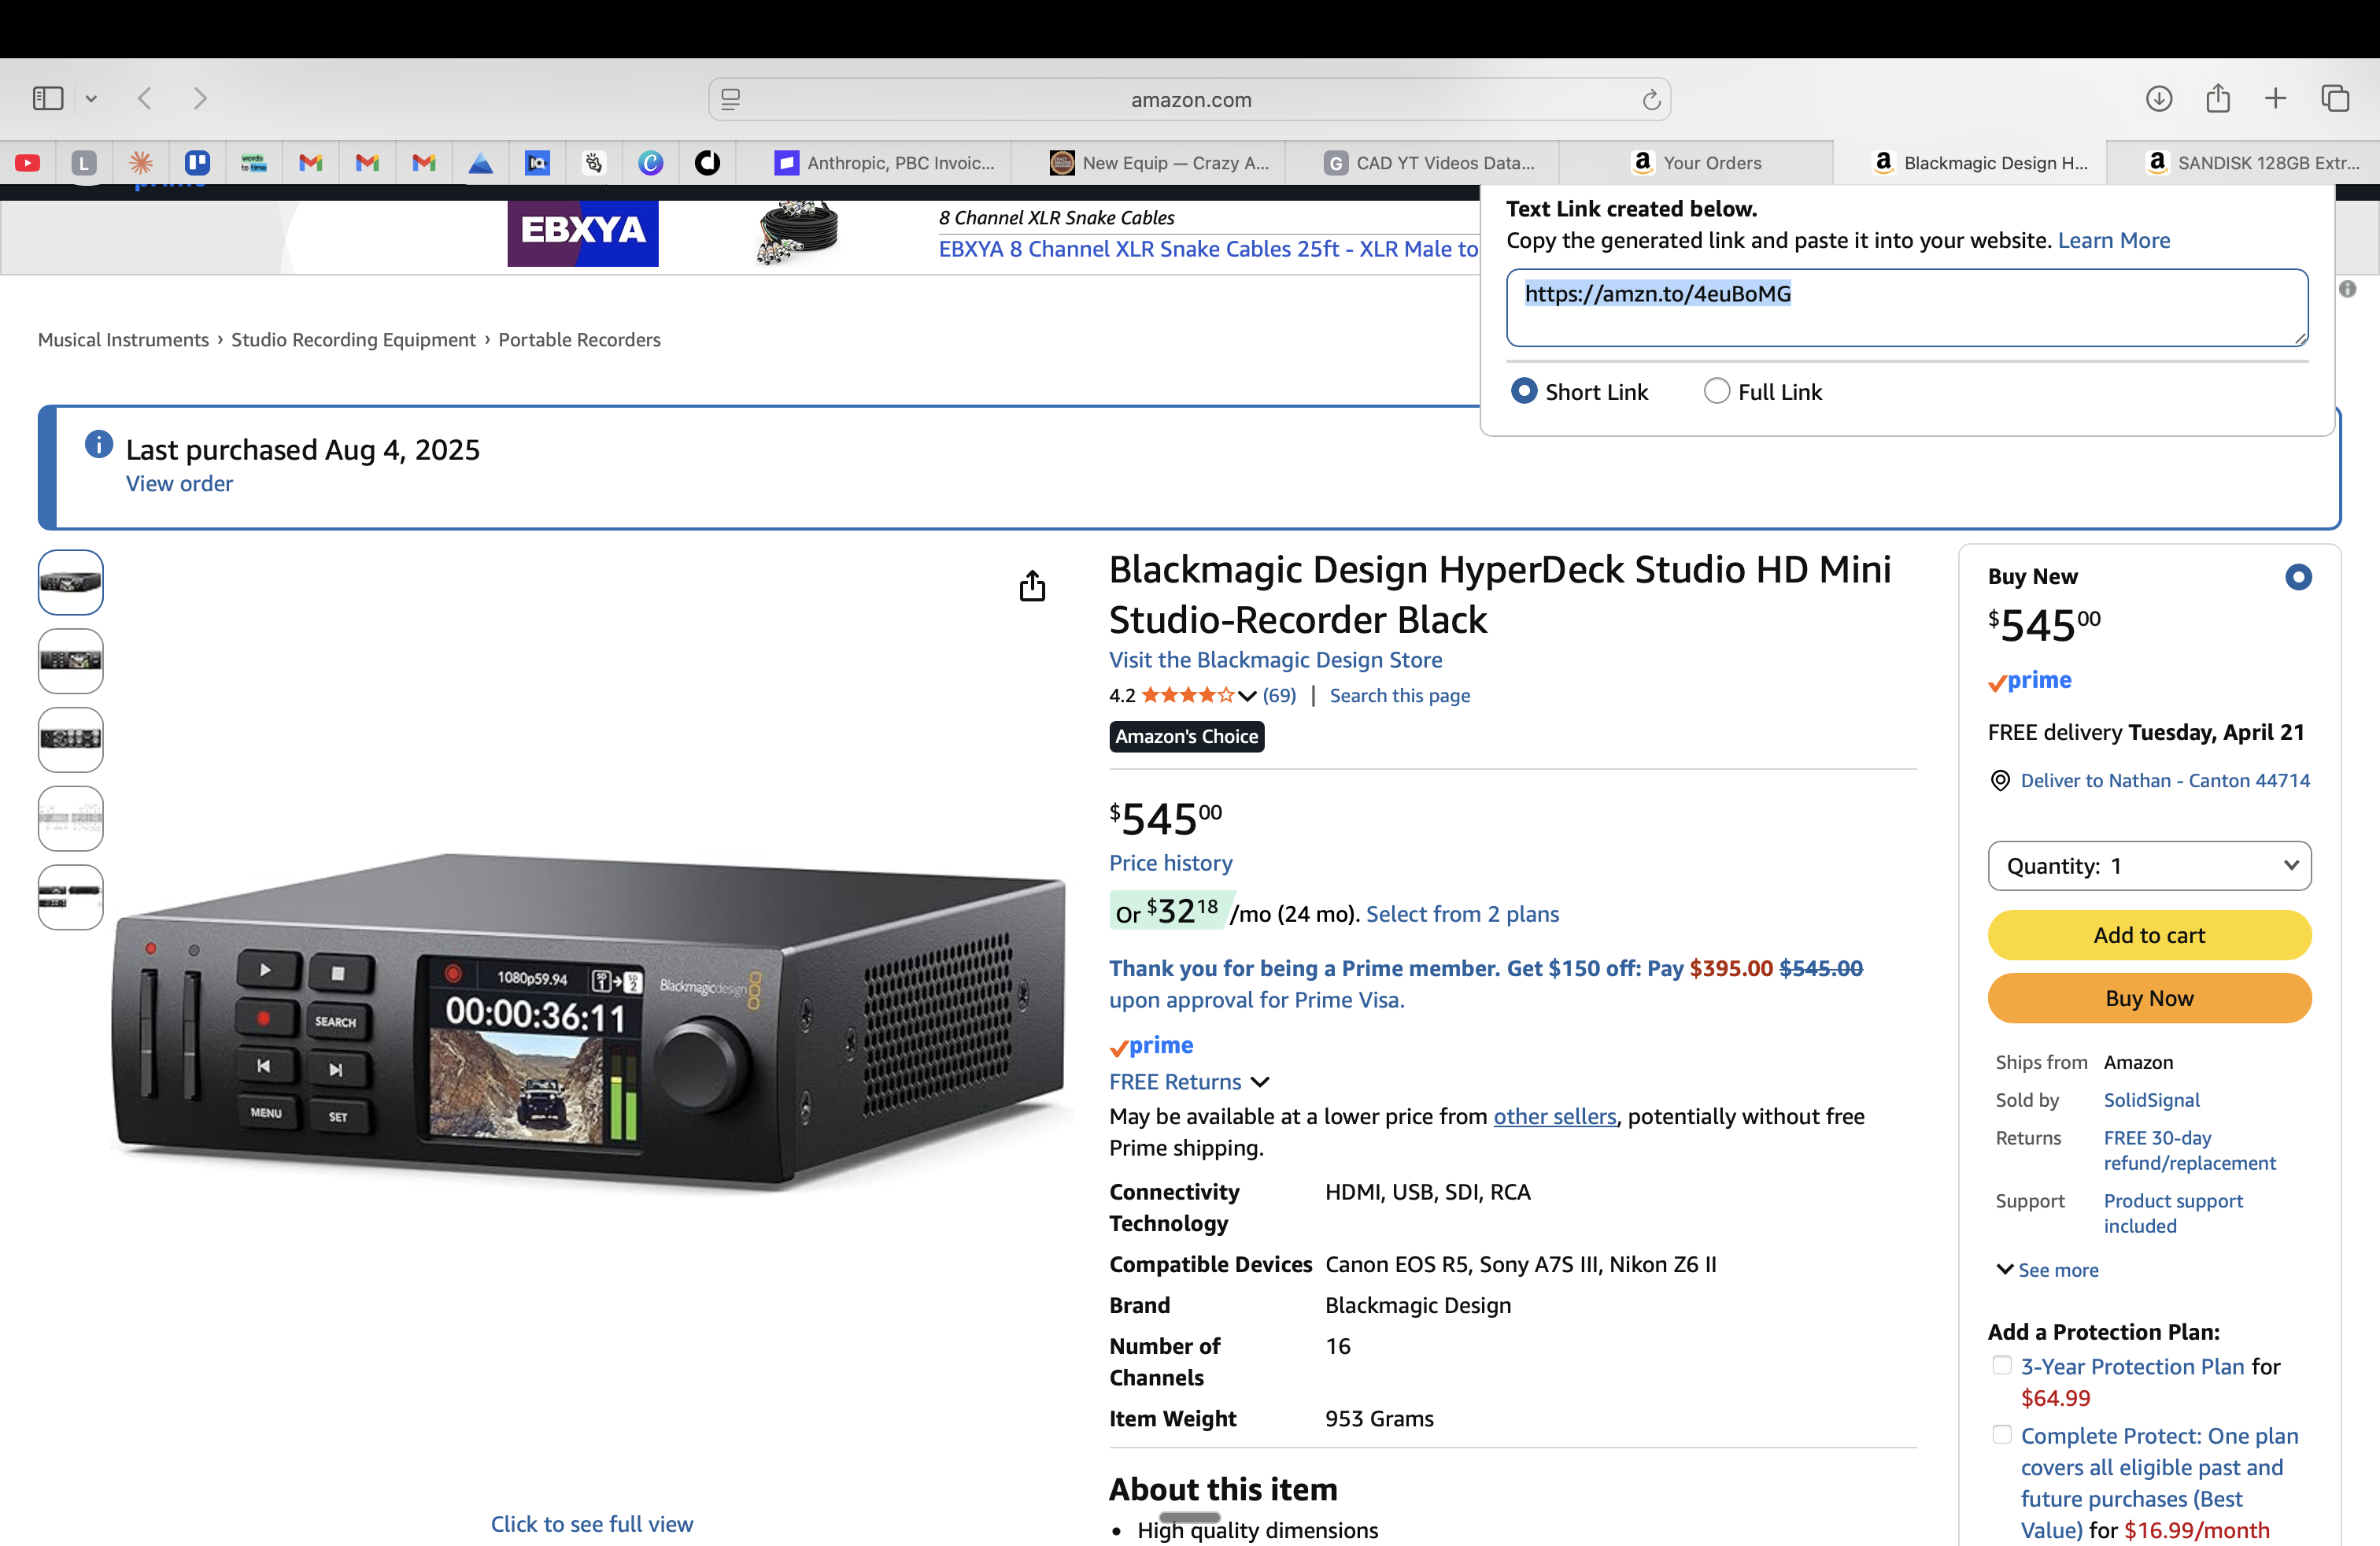Share this product via share icon
The width and height of the screenshot is (2380, 1546).
1032,585
